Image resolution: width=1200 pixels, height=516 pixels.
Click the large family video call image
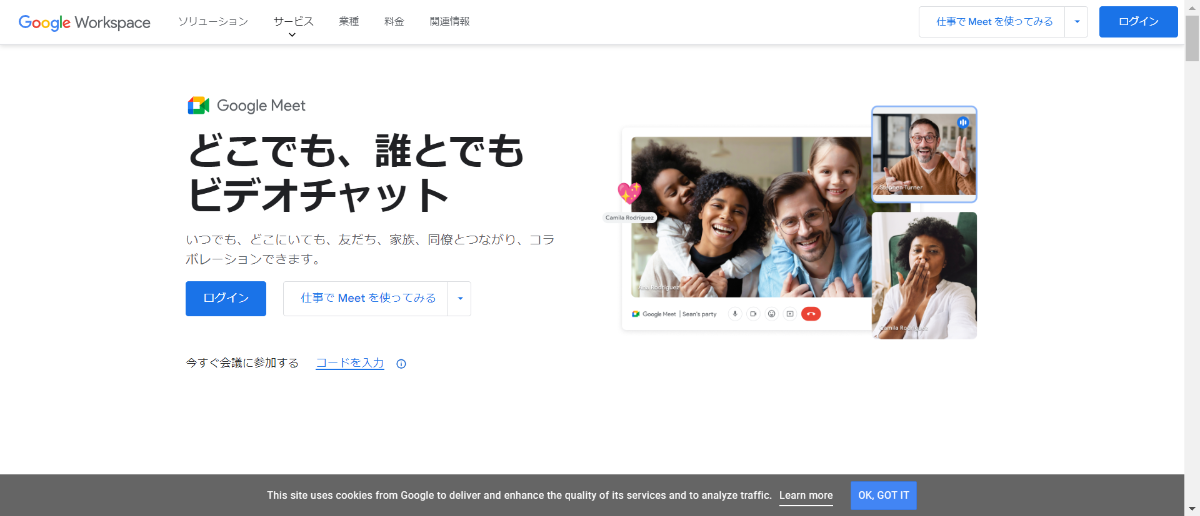point(751,216)
